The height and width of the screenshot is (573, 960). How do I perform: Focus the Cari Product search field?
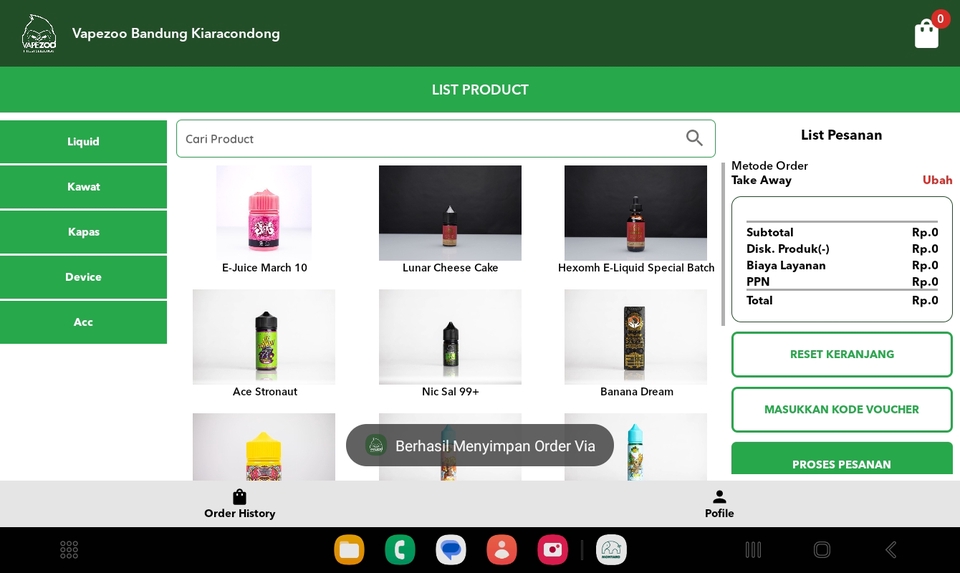tap(446, 139)
